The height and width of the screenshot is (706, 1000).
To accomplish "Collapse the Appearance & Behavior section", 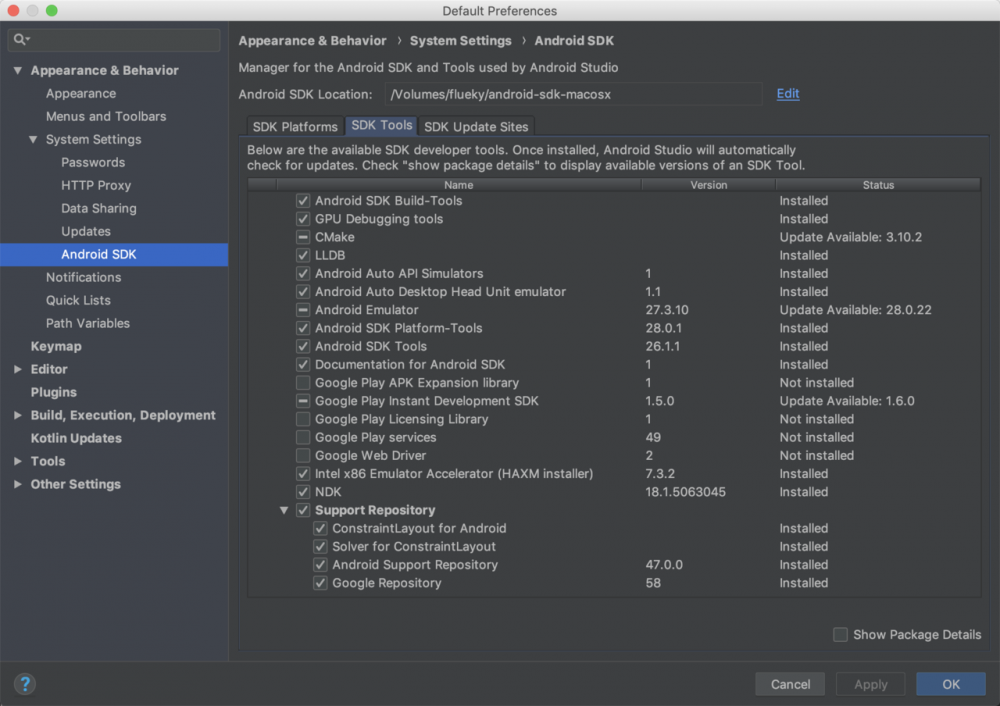I will [17, 71].
